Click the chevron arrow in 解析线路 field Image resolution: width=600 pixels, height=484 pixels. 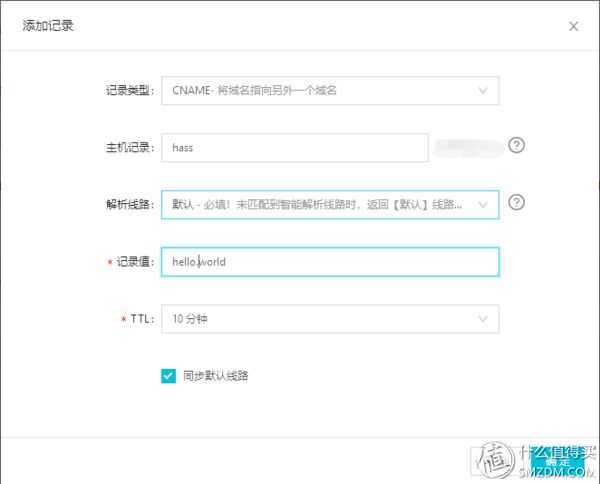[x=483, y=205]
